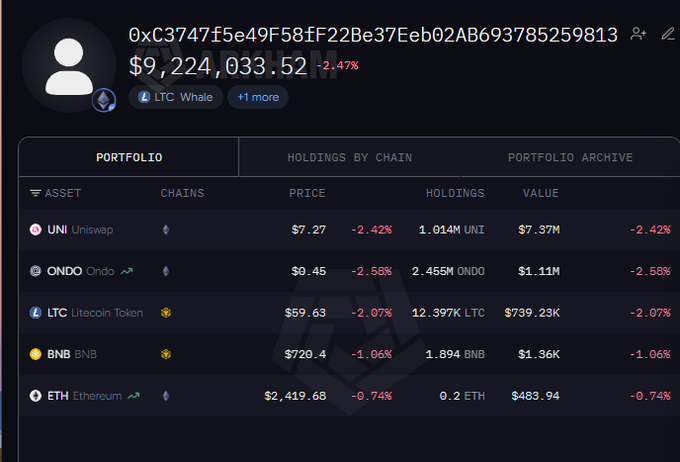This screenshot has height=462, width=680.
Task: Click the UNI price $7.27
Action: 308,229
